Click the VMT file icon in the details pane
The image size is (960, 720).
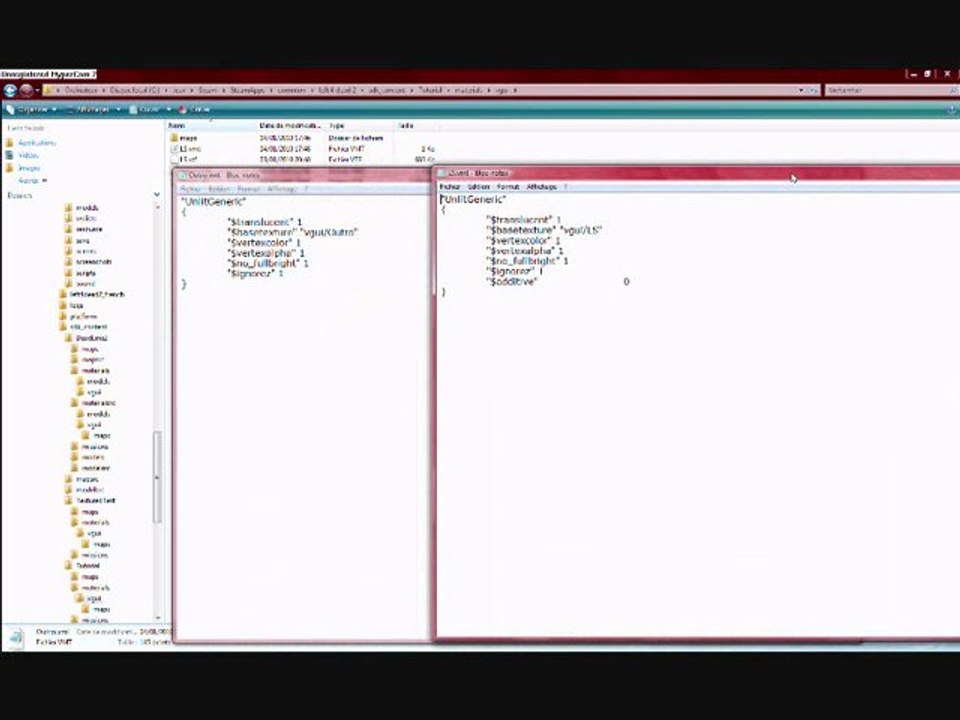[x=16, y=637]
